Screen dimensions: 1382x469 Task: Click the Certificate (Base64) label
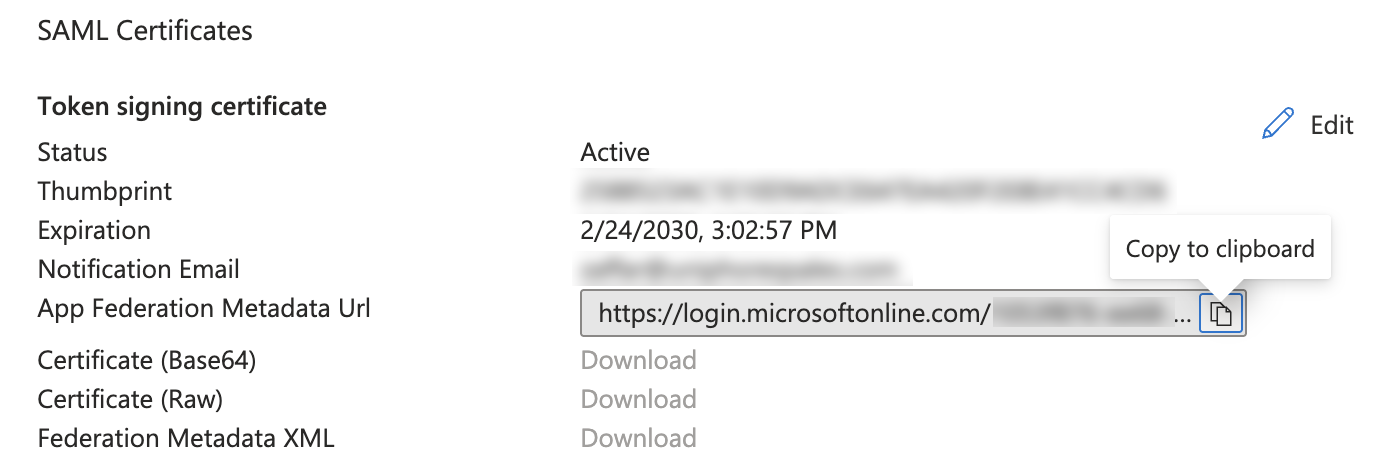(147, 360)
